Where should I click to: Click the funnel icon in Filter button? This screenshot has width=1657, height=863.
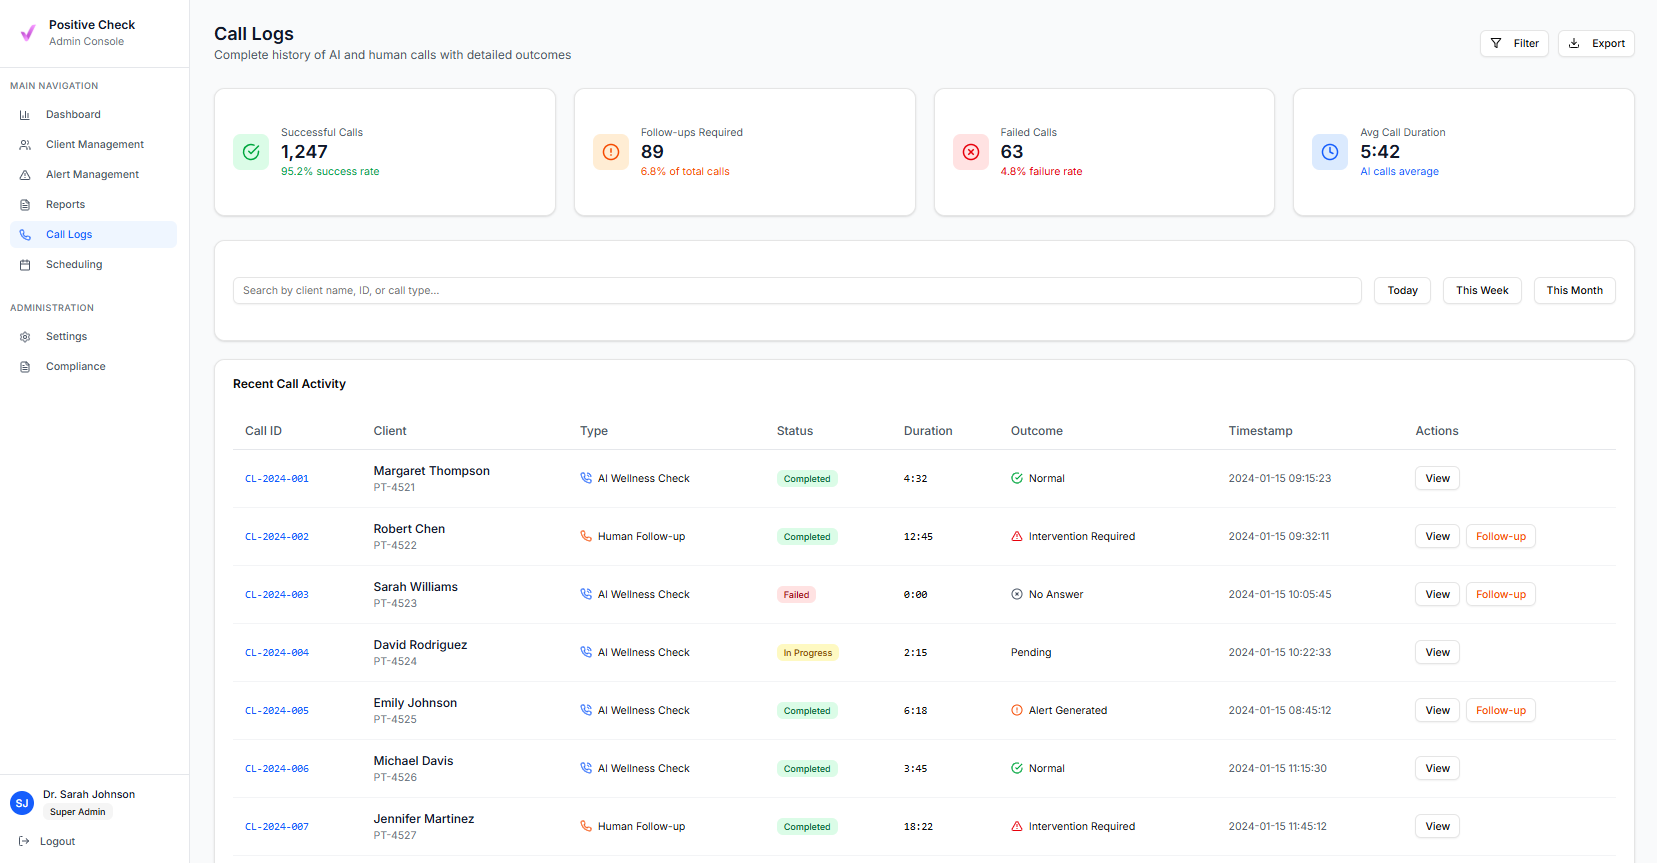point(1496,43)
